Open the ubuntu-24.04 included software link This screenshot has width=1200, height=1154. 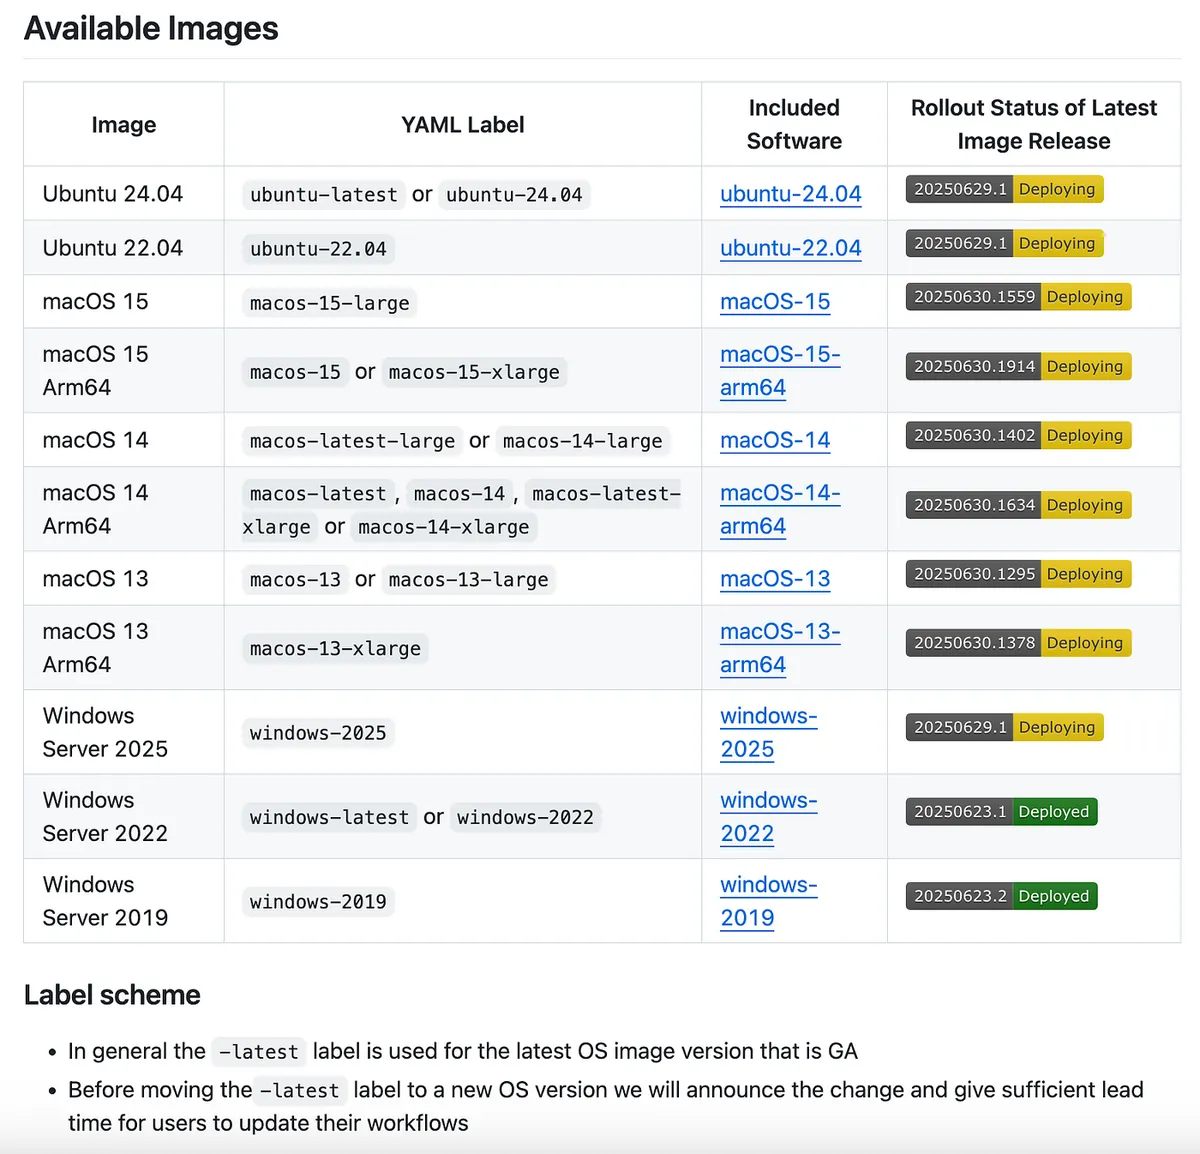790,194
